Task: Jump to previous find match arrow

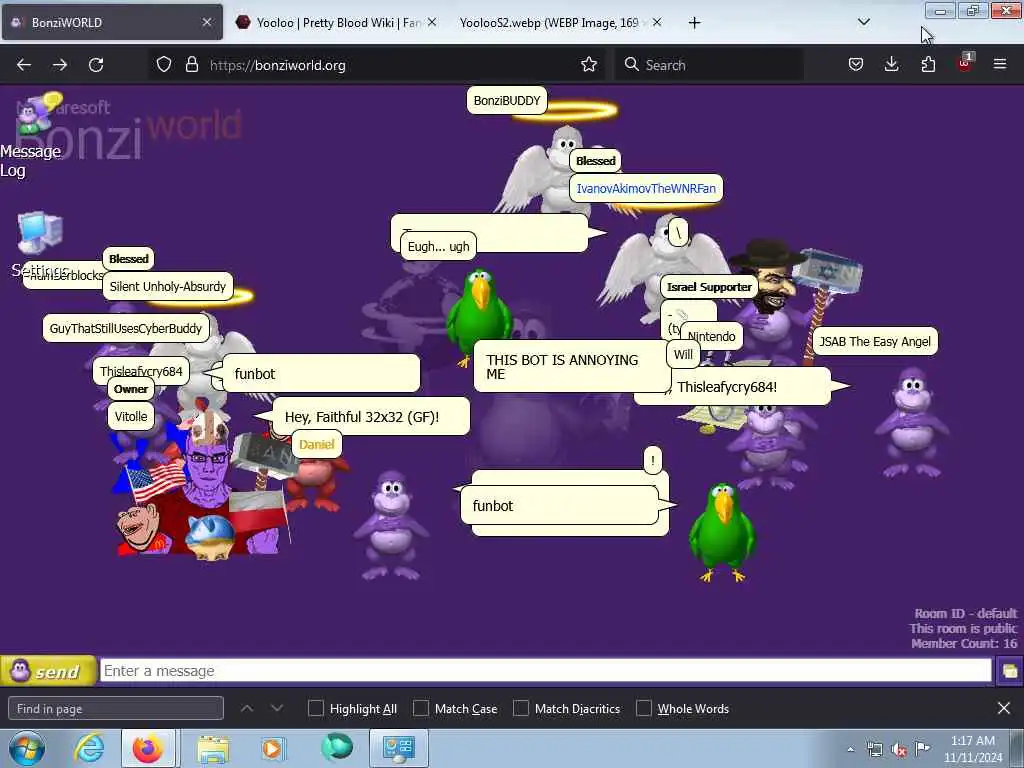Action: [247, 708]
